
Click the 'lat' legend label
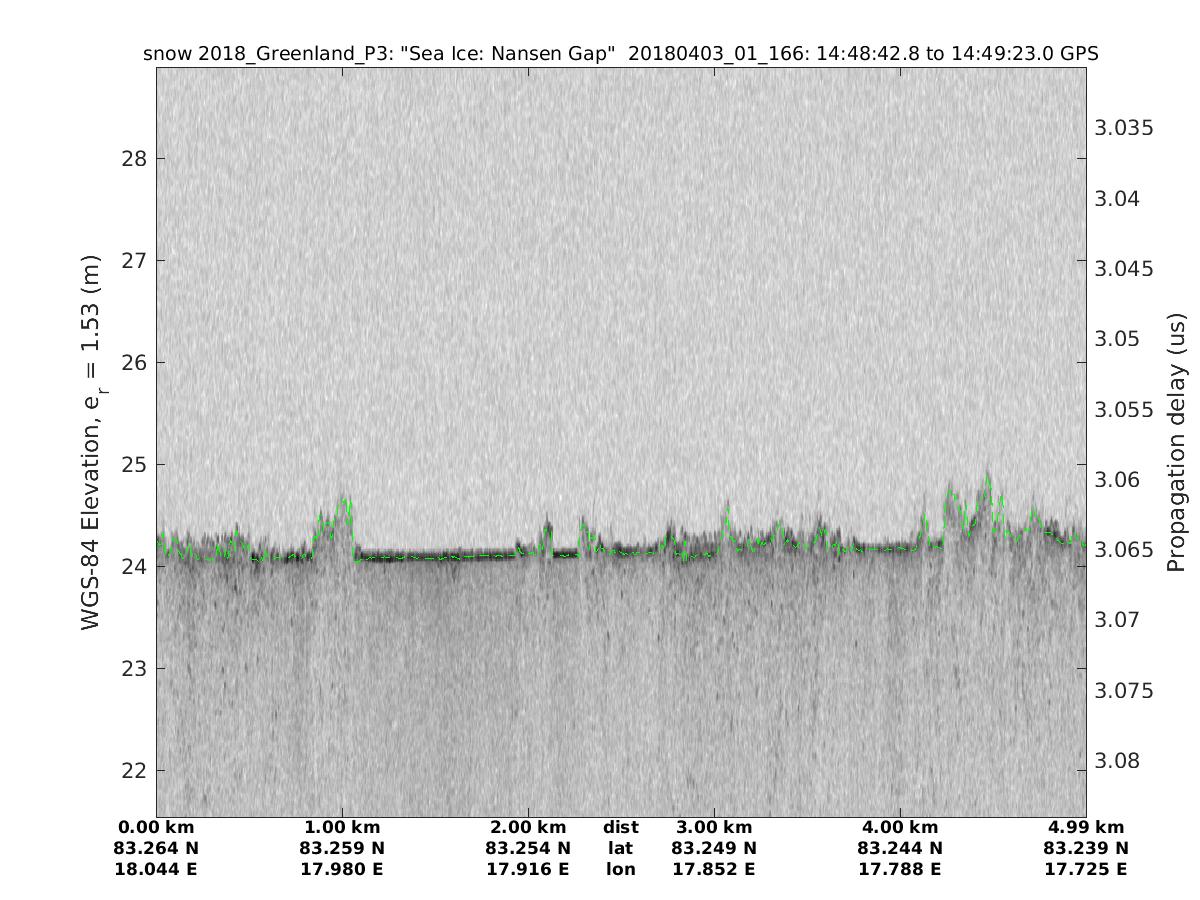pyautogui.click(x=621, y=848)
